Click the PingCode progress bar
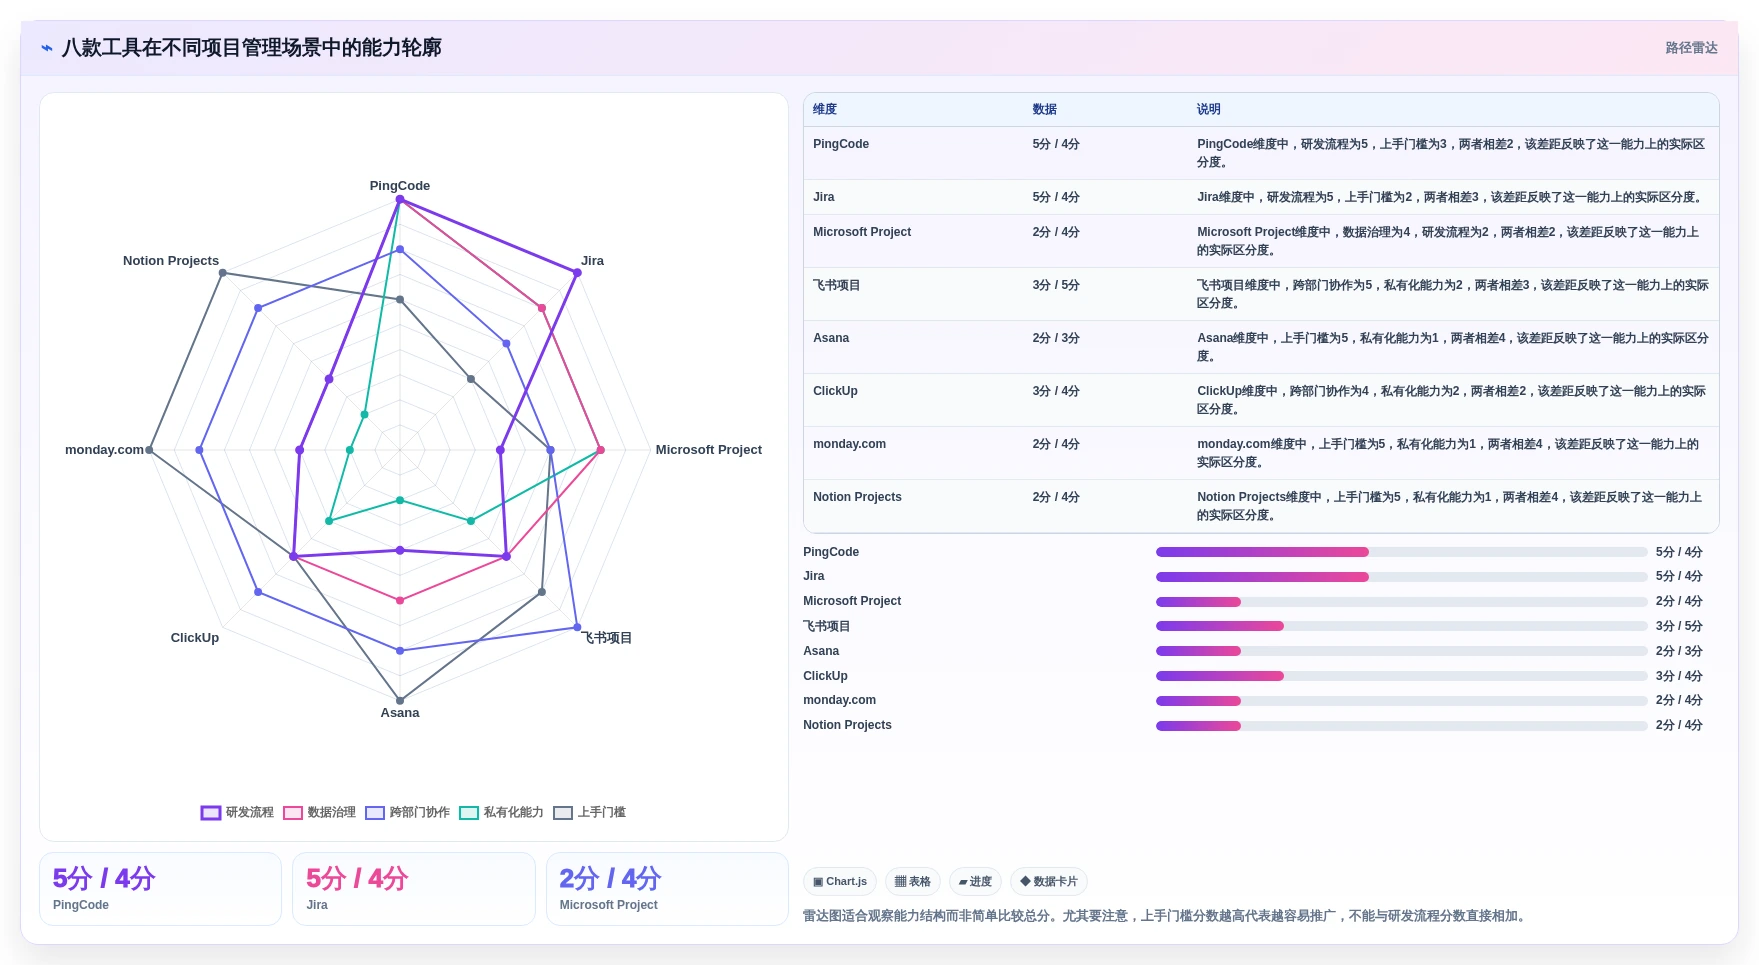1759x965 pixels. pyautogui.click(x=1401, y=552)
